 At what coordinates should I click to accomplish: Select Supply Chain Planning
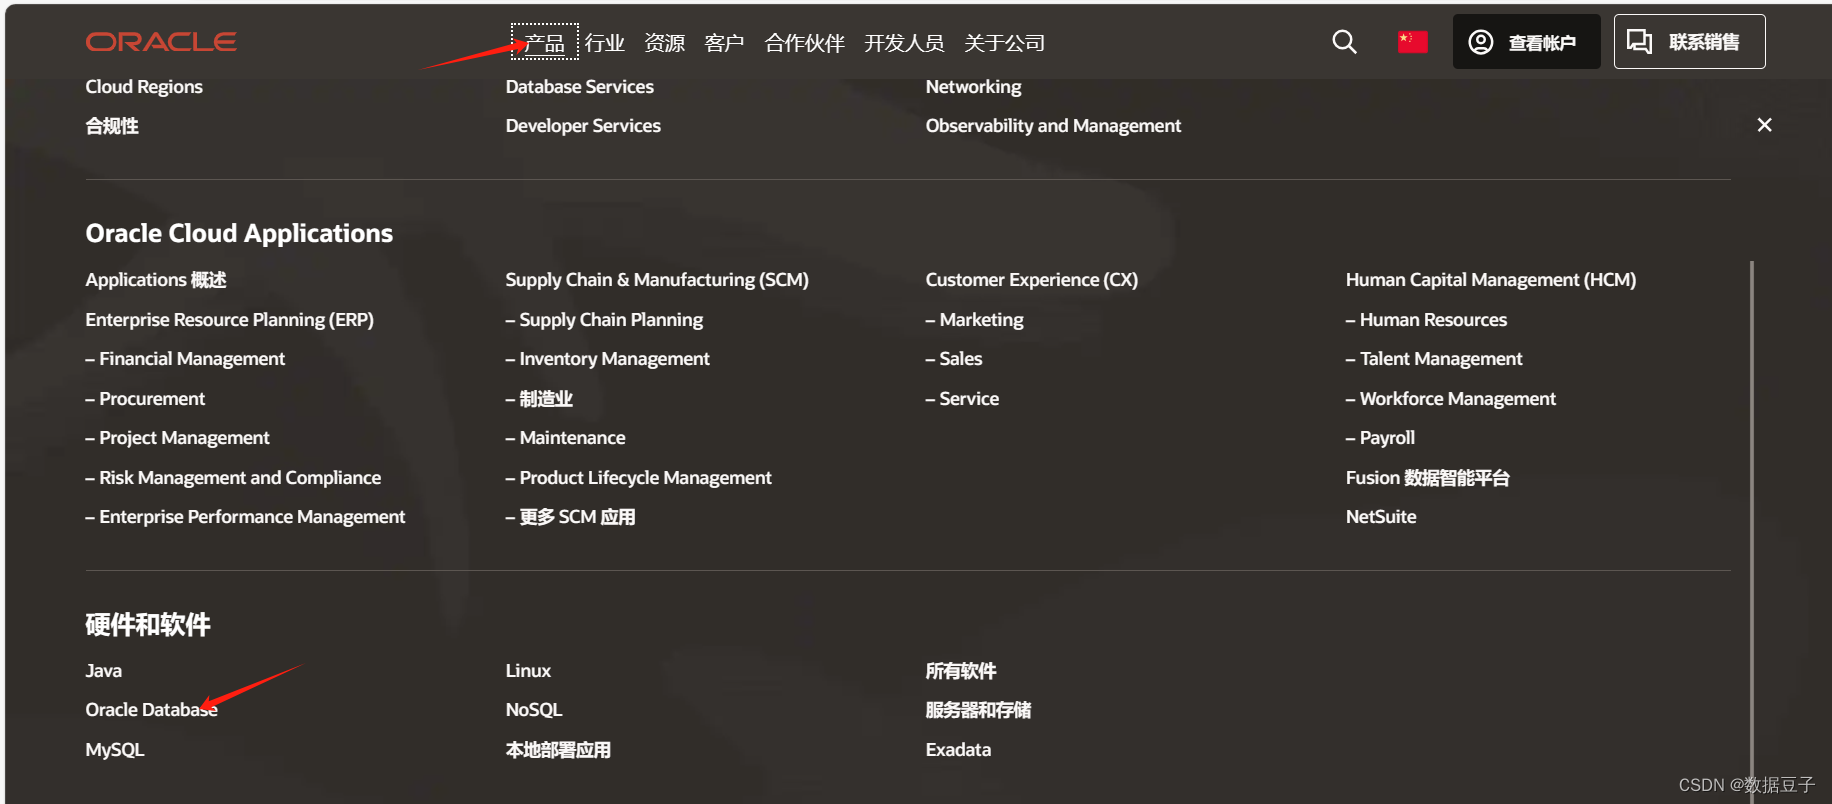(604, 320)
